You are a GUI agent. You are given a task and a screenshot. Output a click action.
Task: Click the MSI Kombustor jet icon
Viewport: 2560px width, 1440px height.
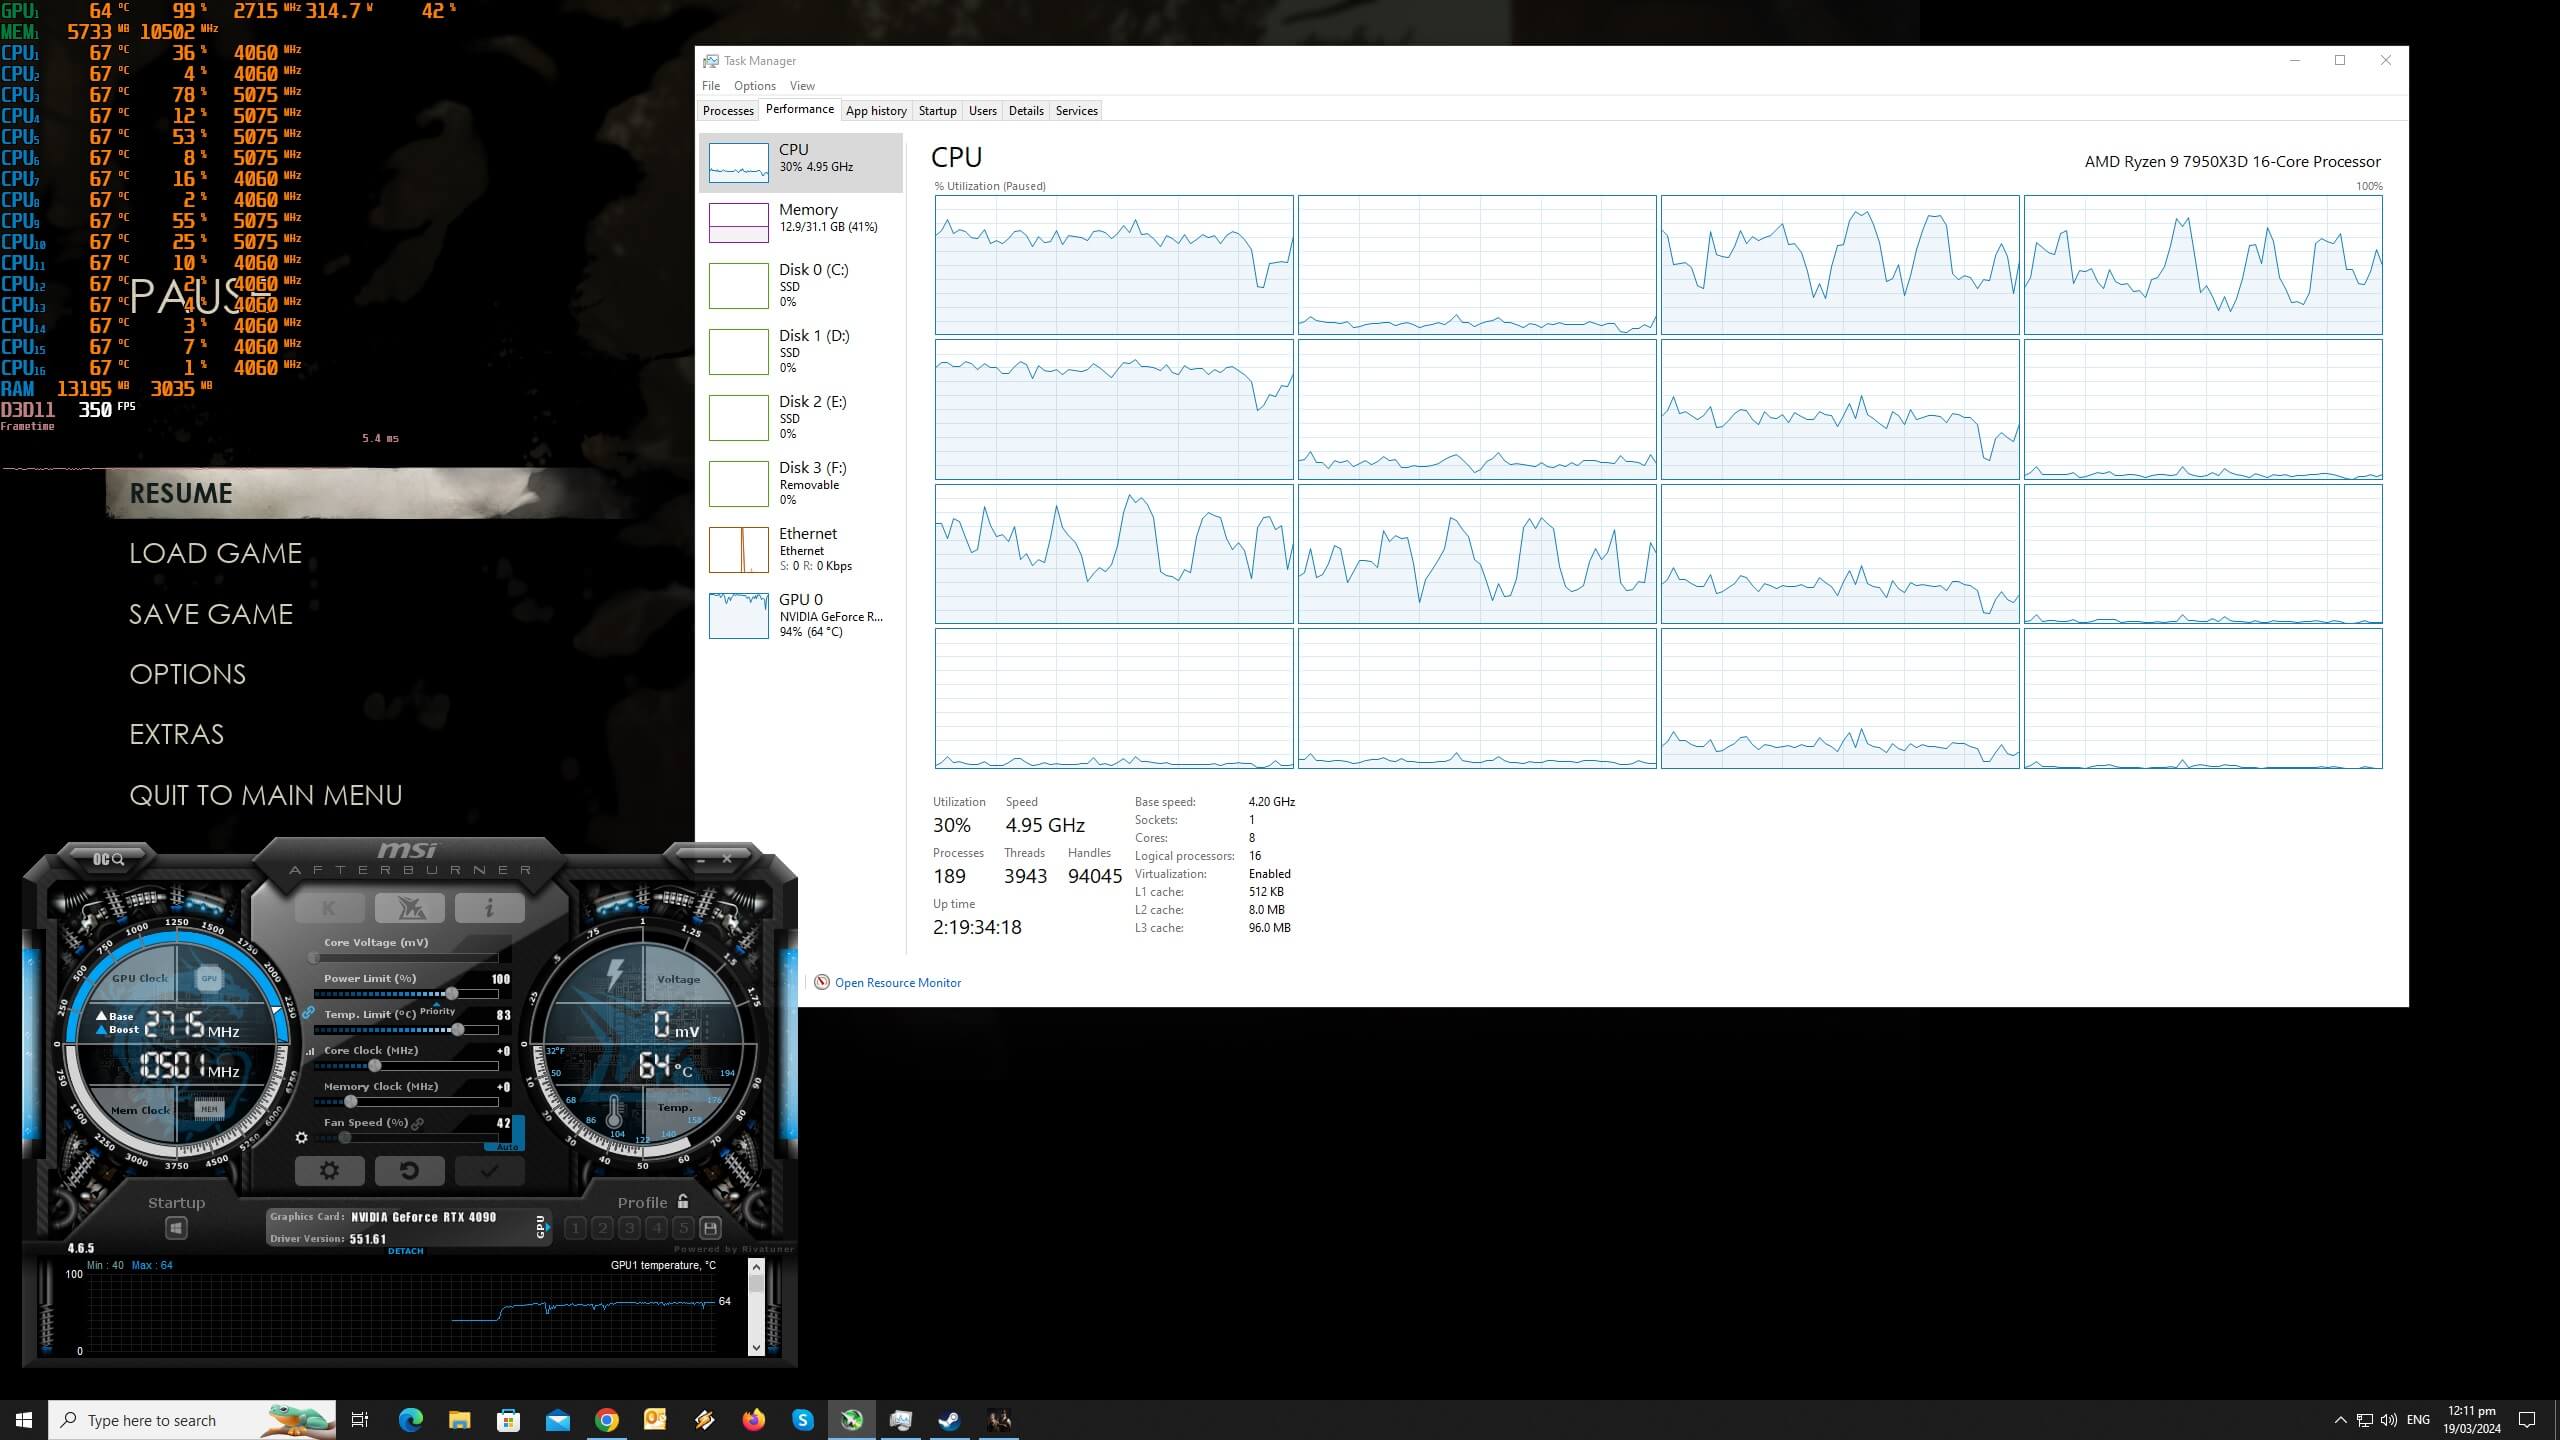[409, 908]
